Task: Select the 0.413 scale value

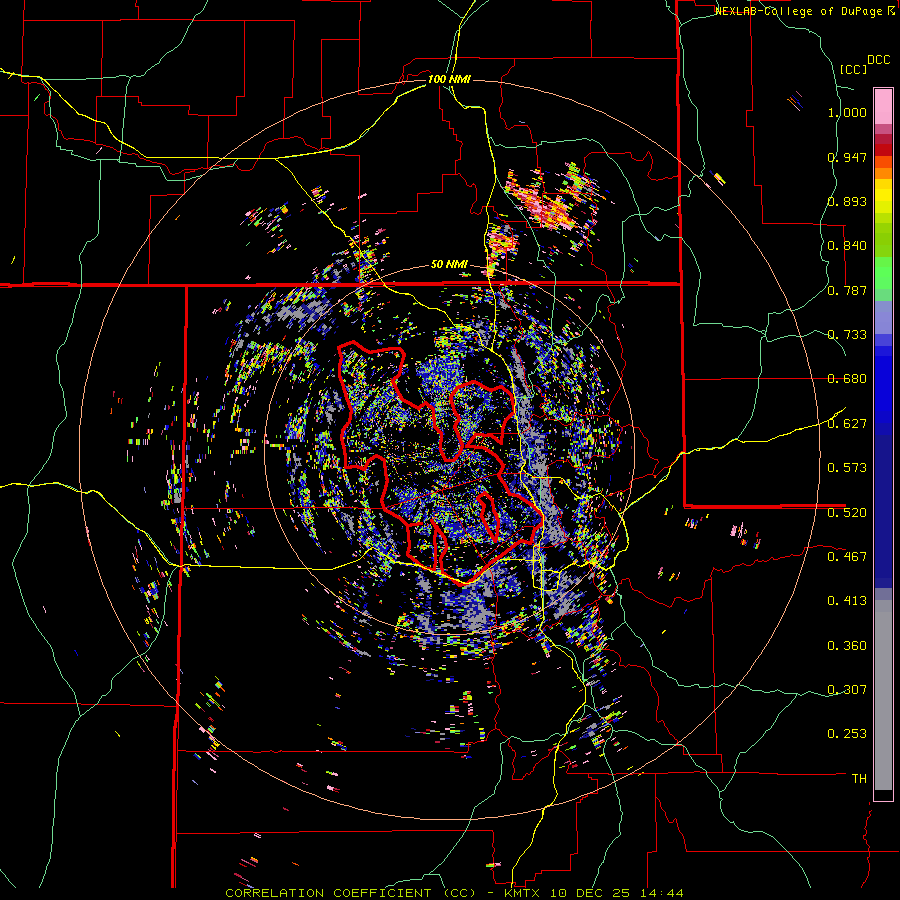Action: 847,601
